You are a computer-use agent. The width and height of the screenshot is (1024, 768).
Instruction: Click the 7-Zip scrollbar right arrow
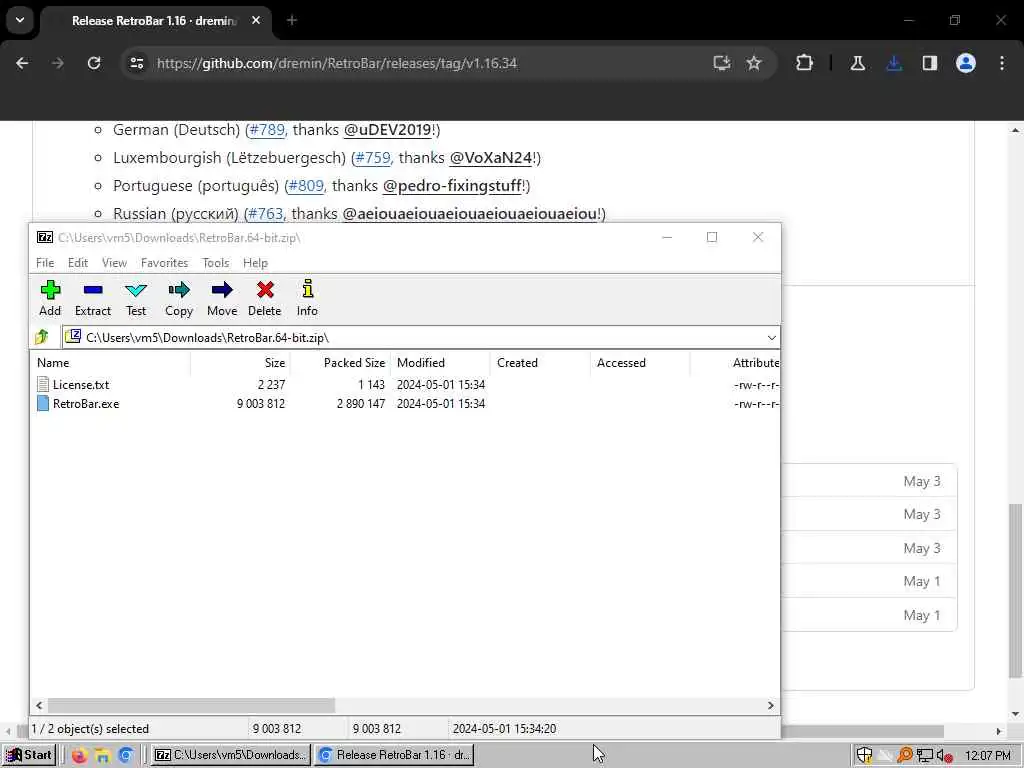point(771,705)
